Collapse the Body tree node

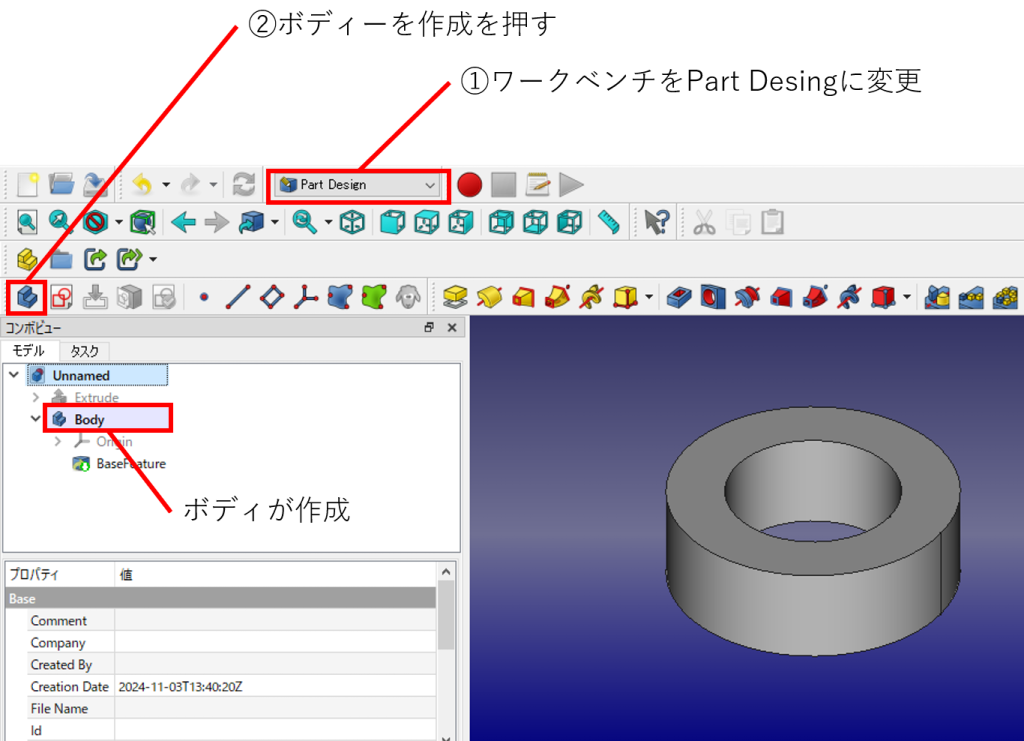(36, 419)
